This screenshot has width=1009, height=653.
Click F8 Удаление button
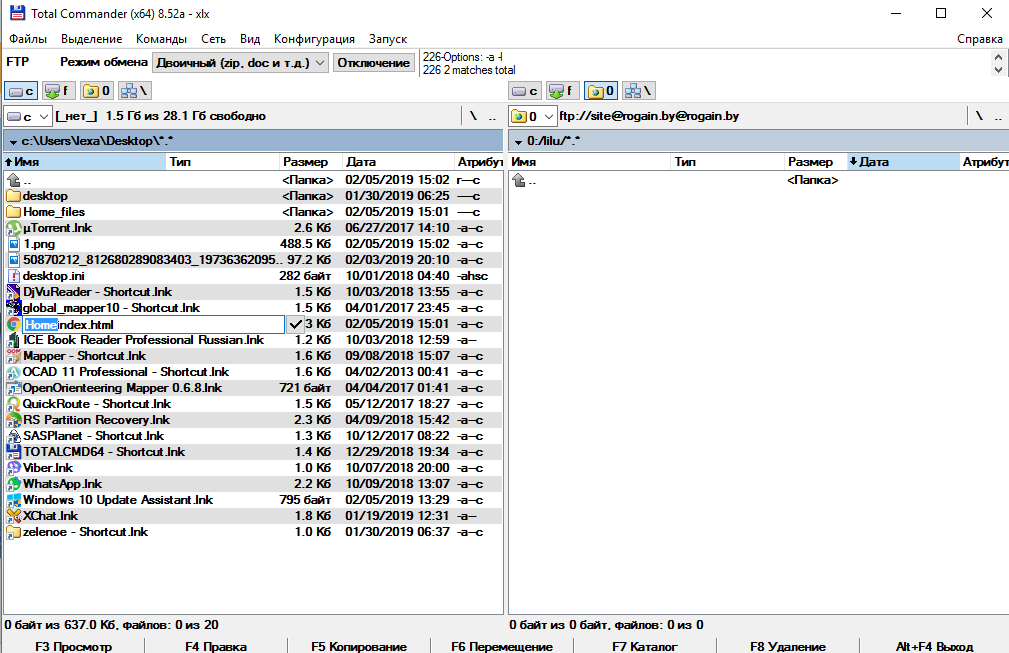(x=788, y=646)
